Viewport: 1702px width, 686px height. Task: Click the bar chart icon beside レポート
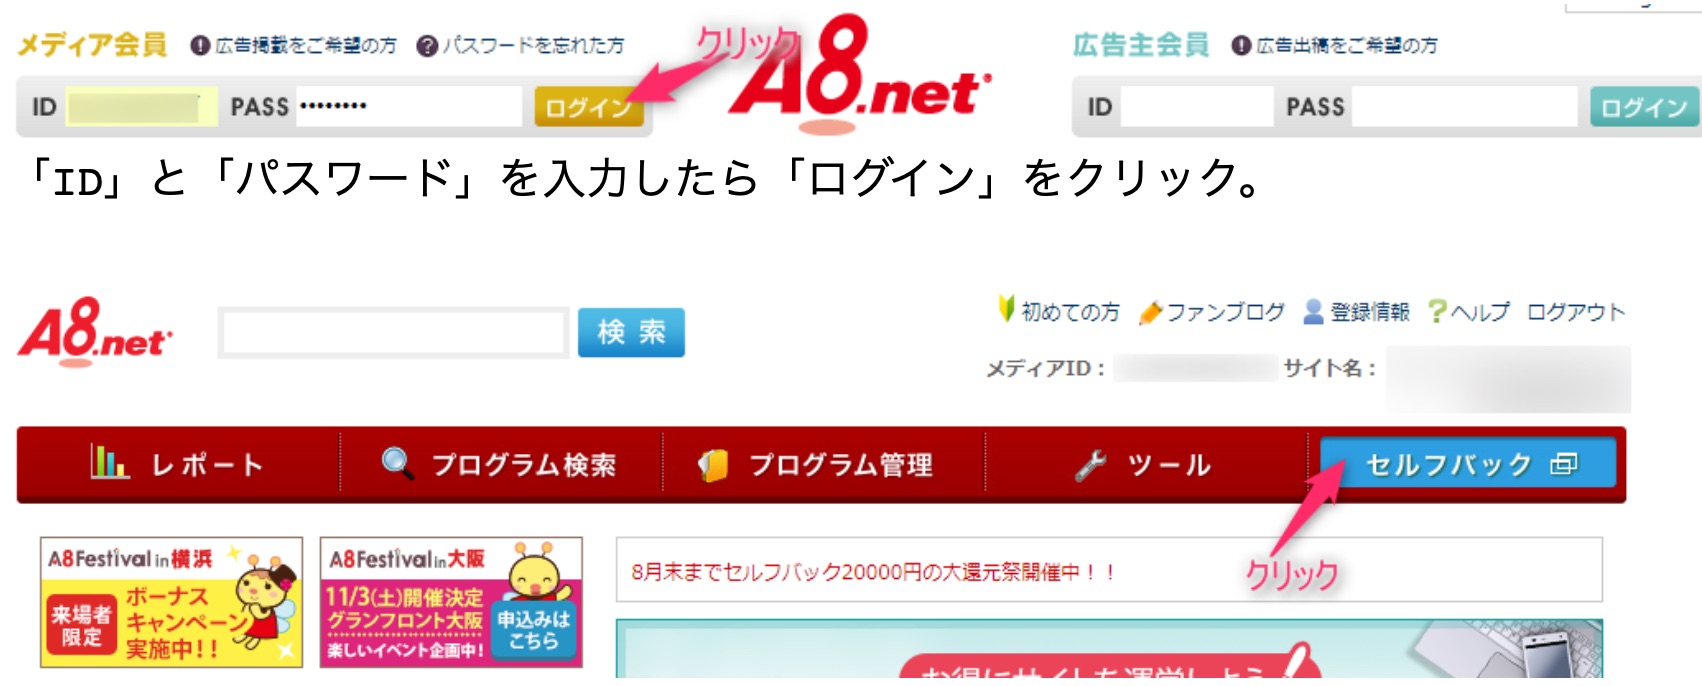[x=109, y=462]
